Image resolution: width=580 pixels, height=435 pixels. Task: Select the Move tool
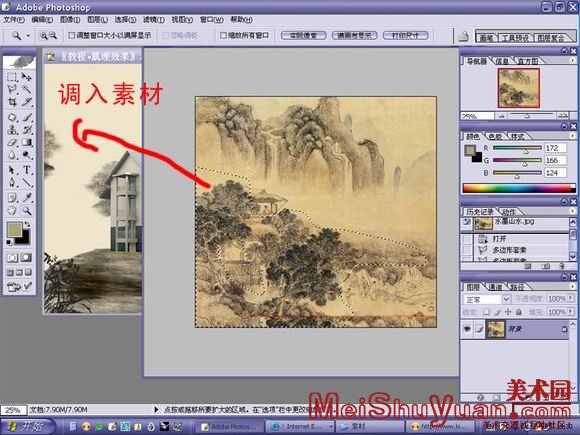click(x=26, y=77)
